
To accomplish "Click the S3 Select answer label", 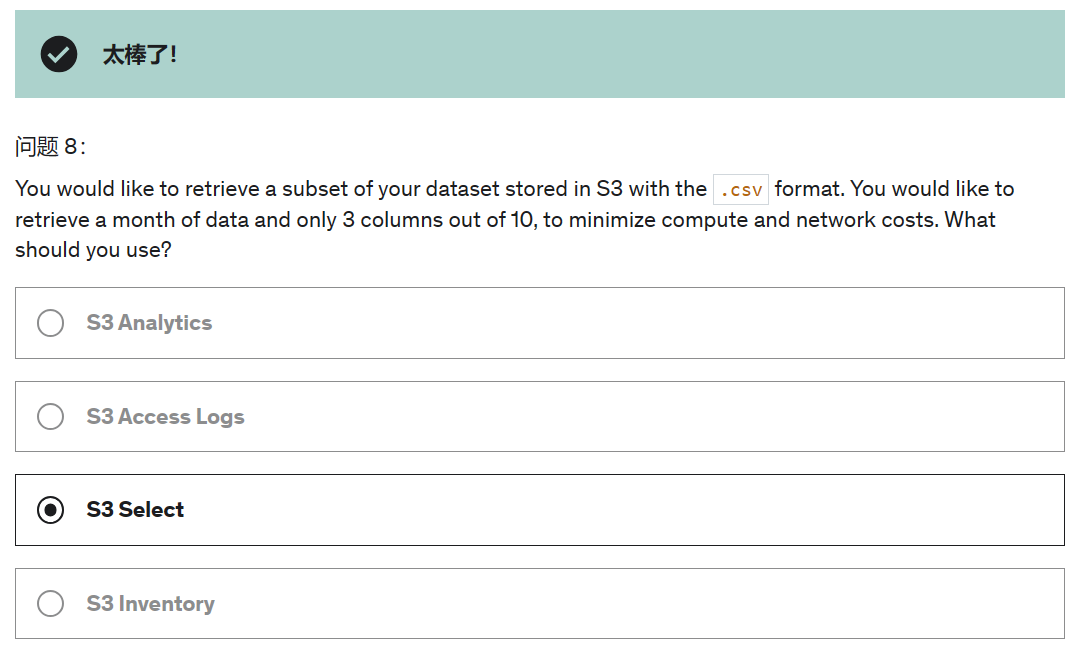I will tap(135, 510).
